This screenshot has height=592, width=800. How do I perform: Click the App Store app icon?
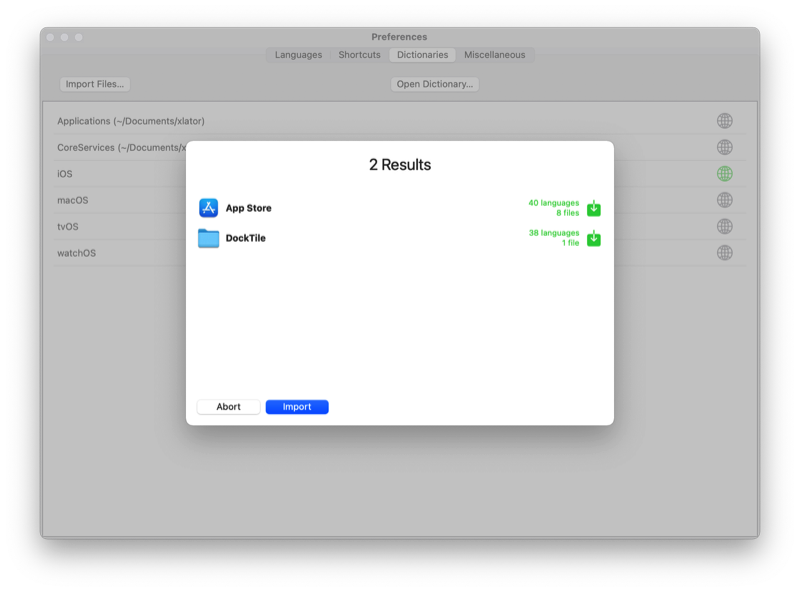[x=208, y=208]
